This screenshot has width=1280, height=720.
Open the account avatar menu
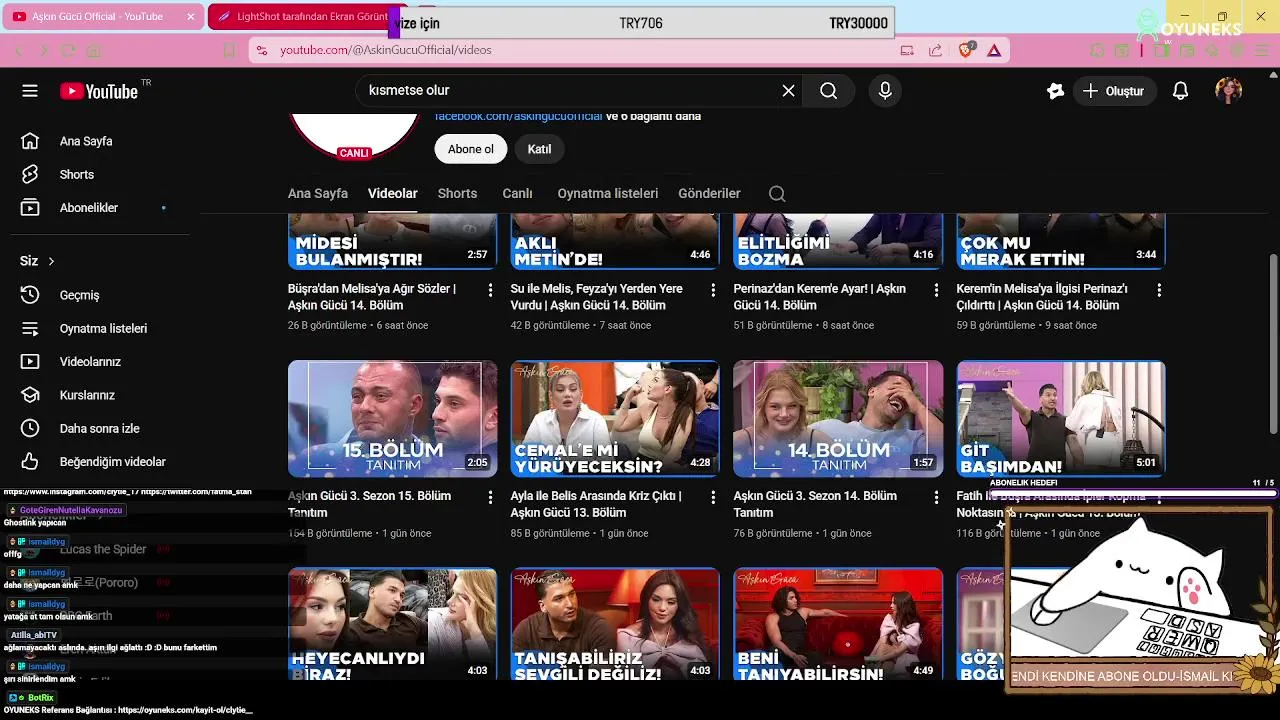pos(1228,91)
